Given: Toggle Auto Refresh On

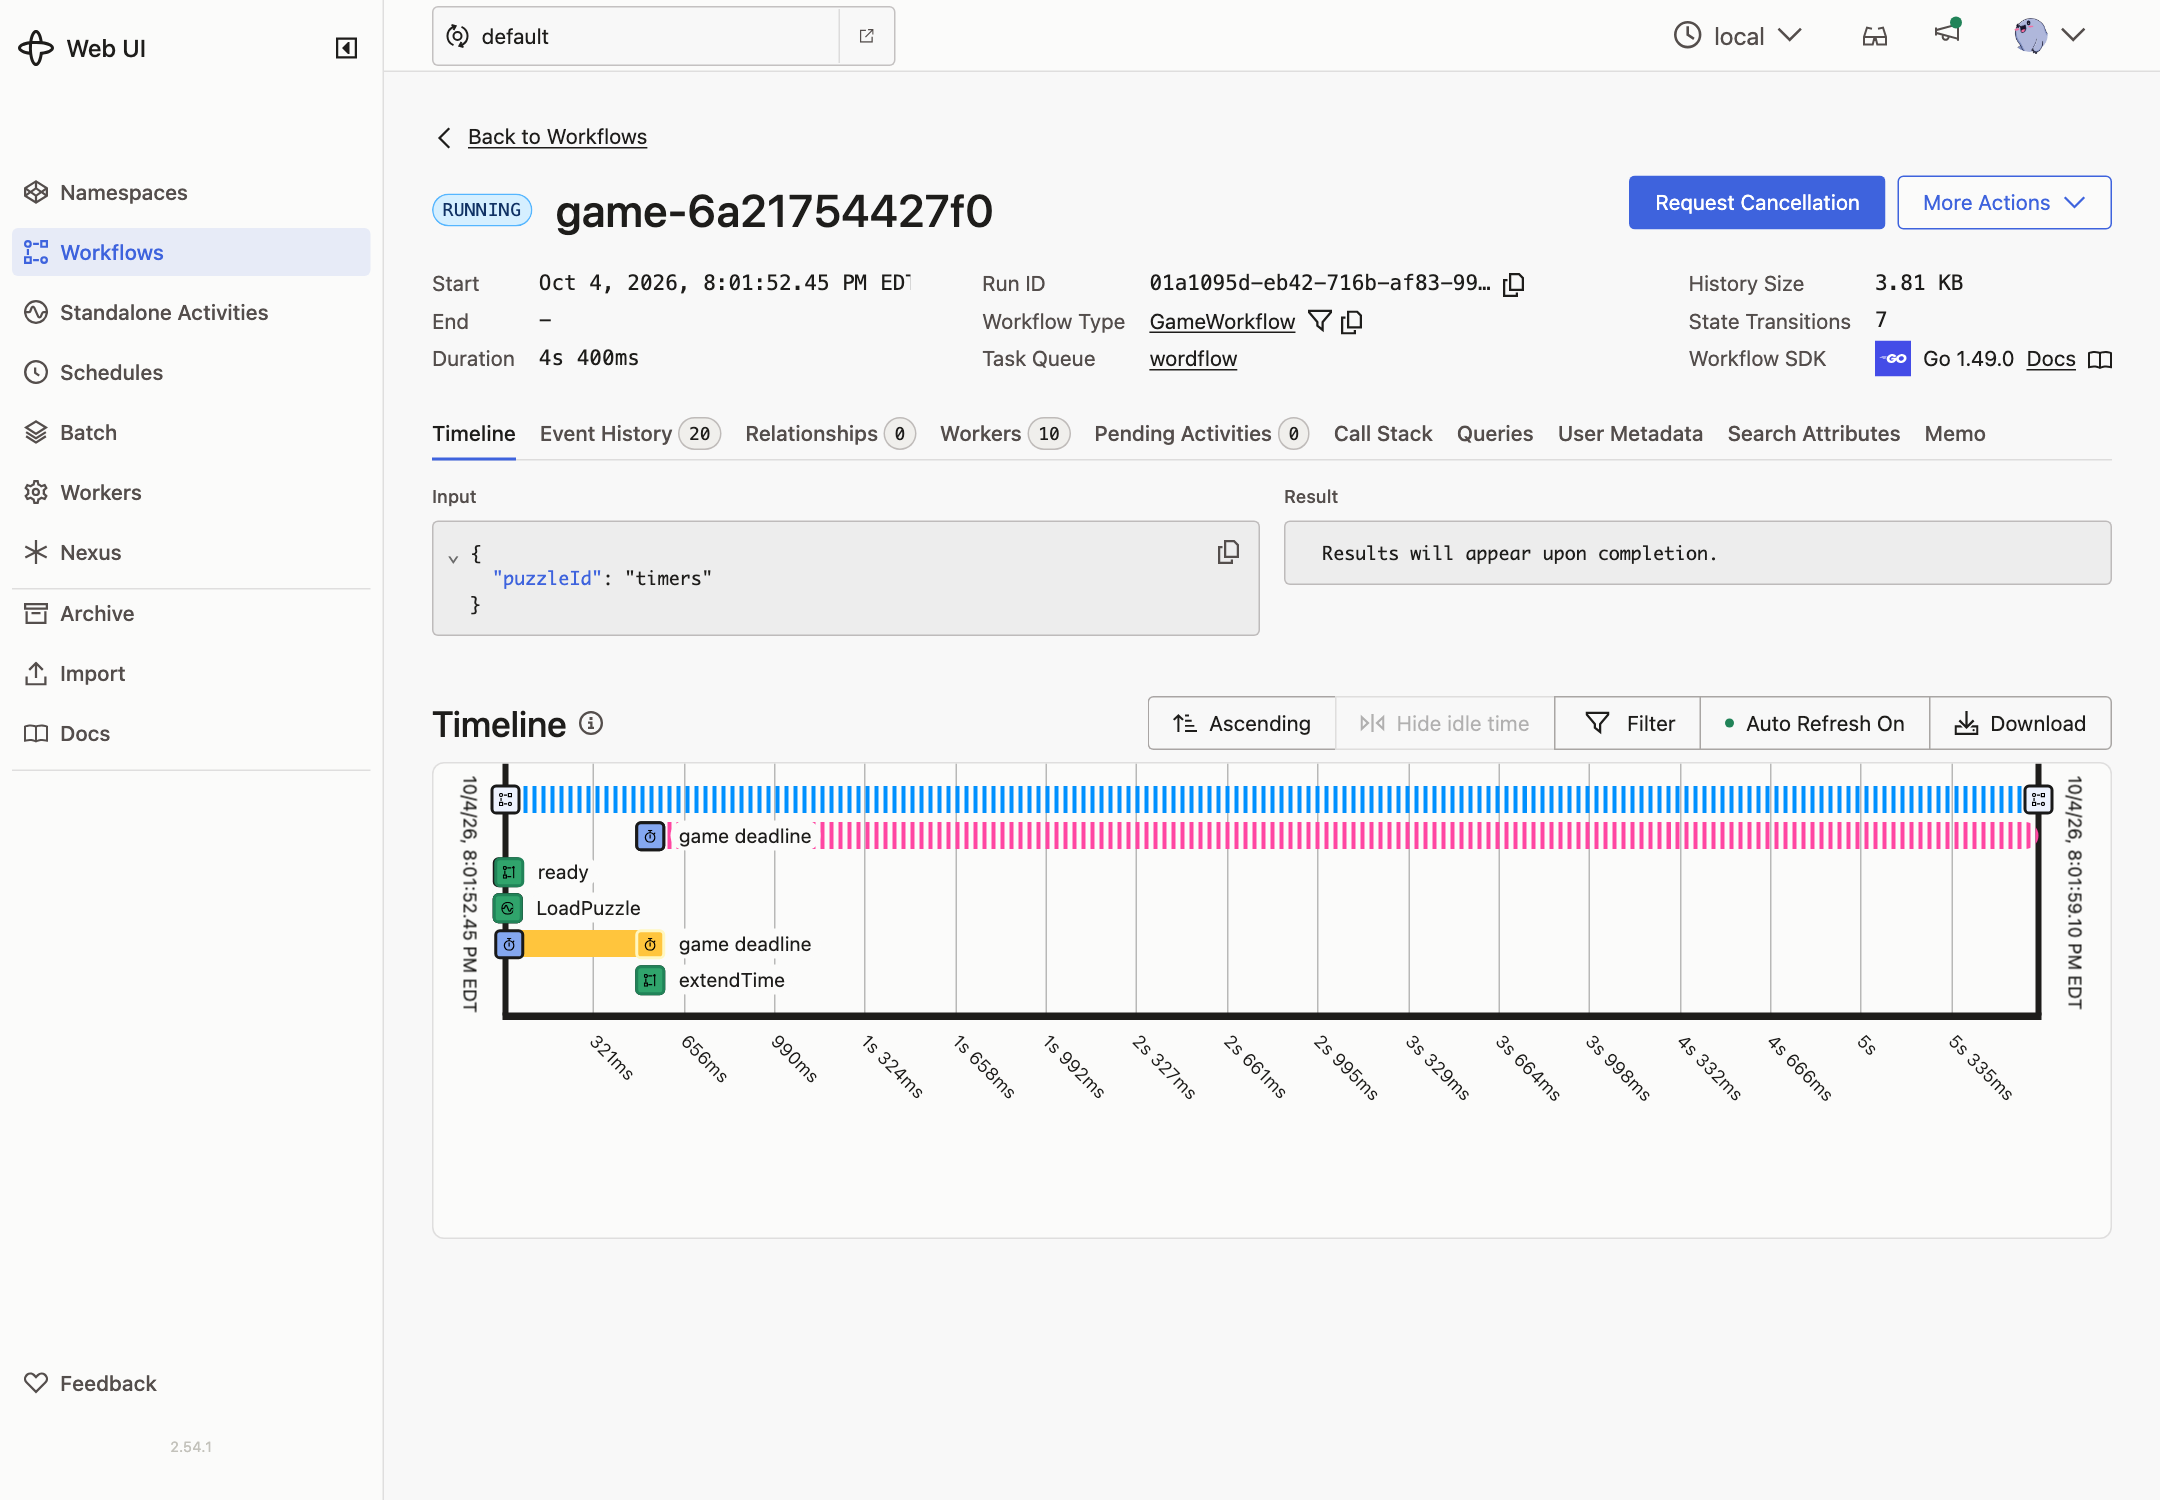Looking at the screenshot, I should tap(1814, 723).
